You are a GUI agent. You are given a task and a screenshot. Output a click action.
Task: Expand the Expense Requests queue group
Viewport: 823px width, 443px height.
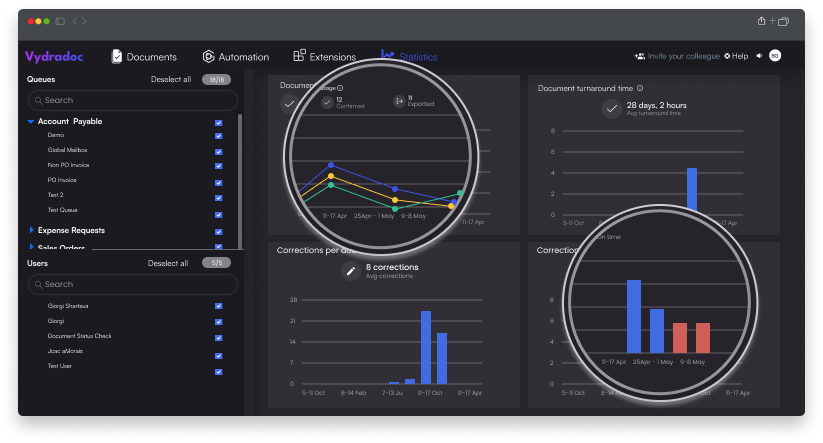point(31,230)
